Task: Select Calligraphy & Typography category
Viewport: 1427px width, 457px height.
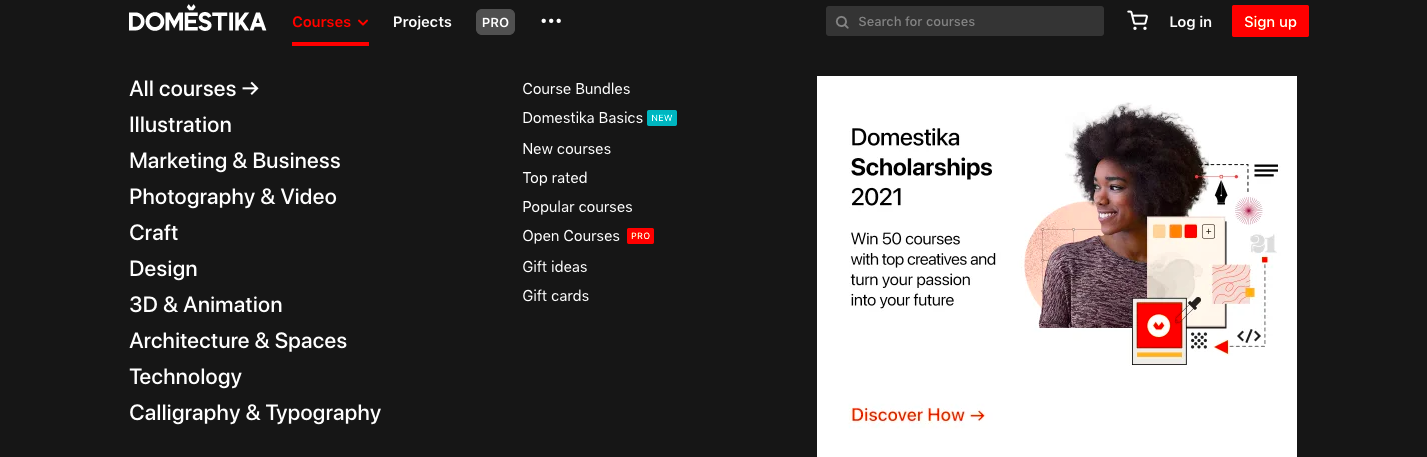Action: coord(255,413)
